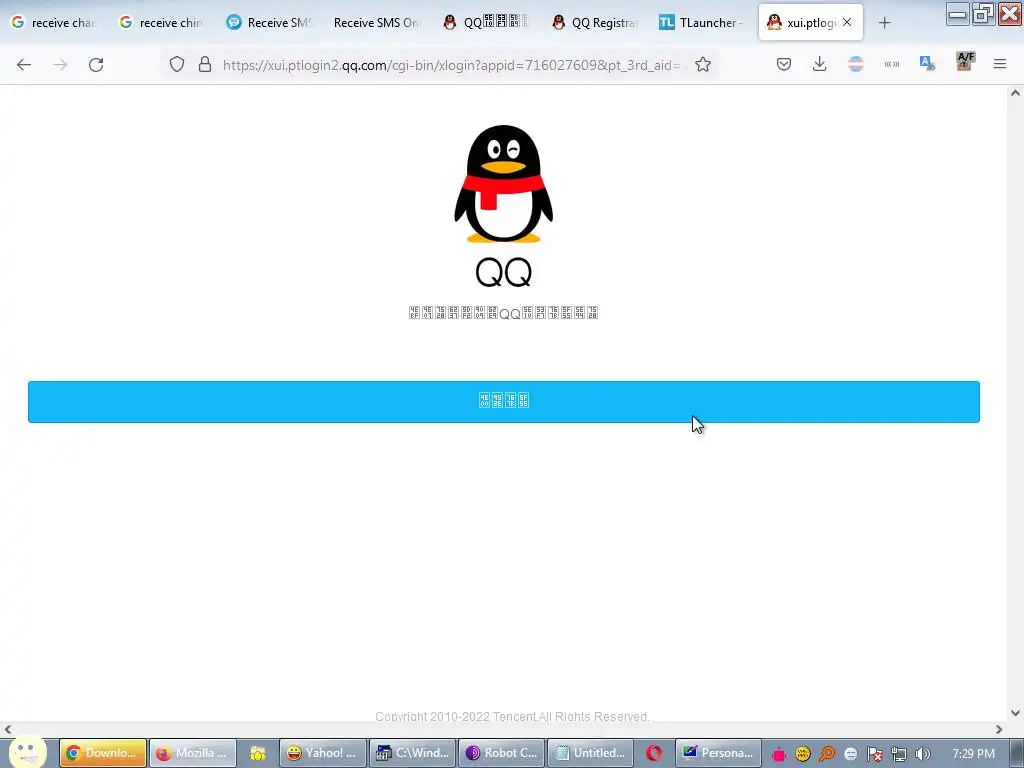Screen dimensions: 1024x768
Task: Go back to previous page
Action: coord(24,65)
